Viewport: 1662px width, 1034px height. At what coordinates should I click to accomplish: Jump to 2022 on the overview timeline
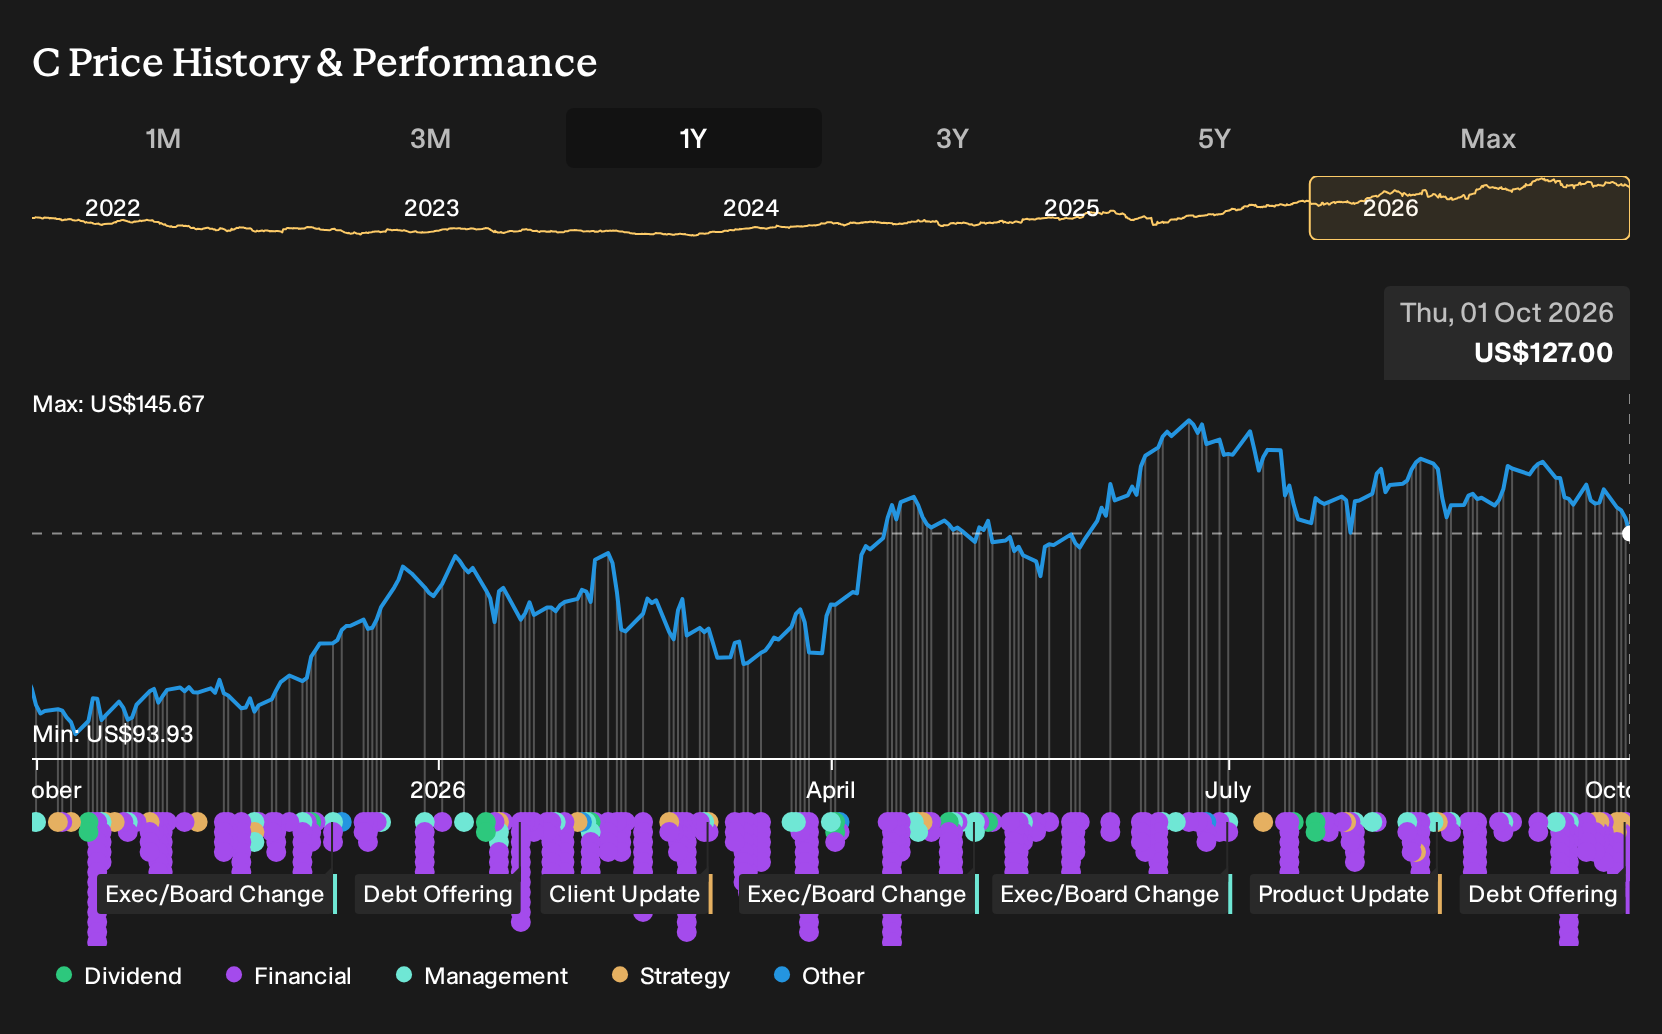[x=112, y=208]
